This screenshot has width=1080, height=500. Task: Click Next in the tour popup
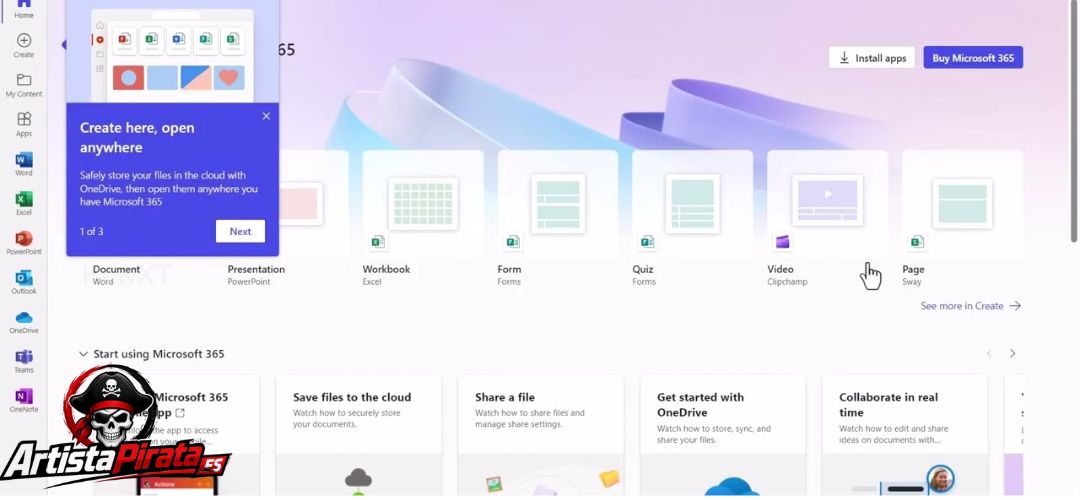(x=240, y=231)
